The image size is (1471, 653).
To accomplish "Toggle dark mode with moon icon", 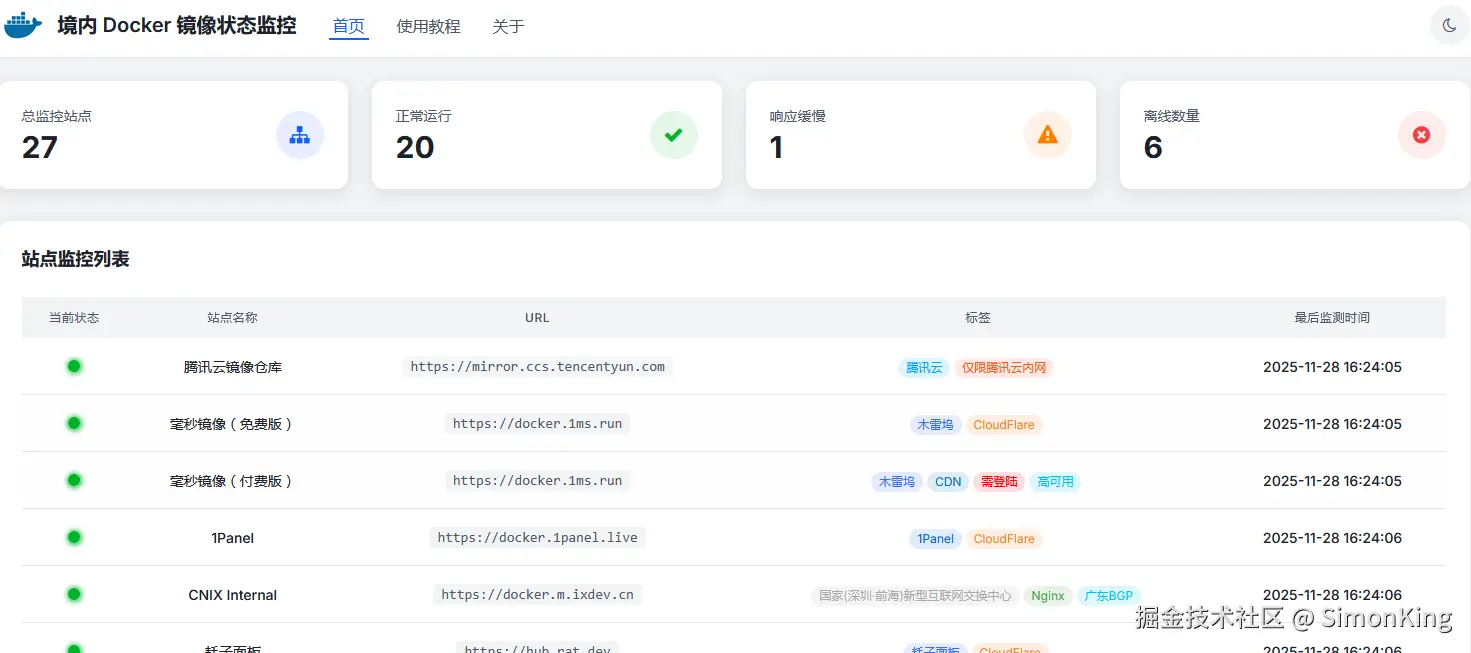I will pos(1449,26).
